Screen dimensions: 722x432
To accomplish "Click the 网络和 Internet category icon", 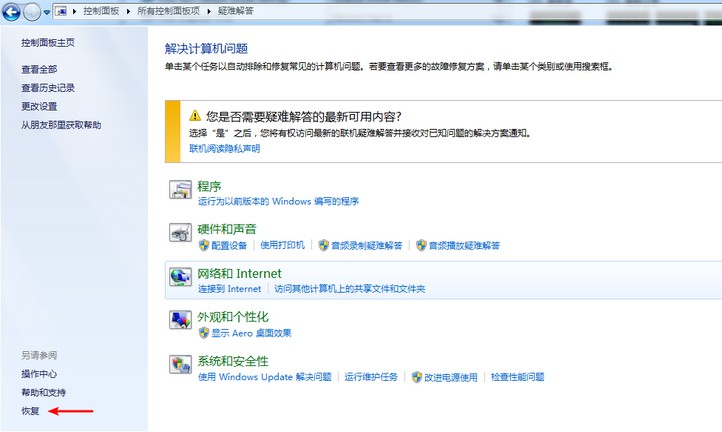I will (x=180, y=277).
